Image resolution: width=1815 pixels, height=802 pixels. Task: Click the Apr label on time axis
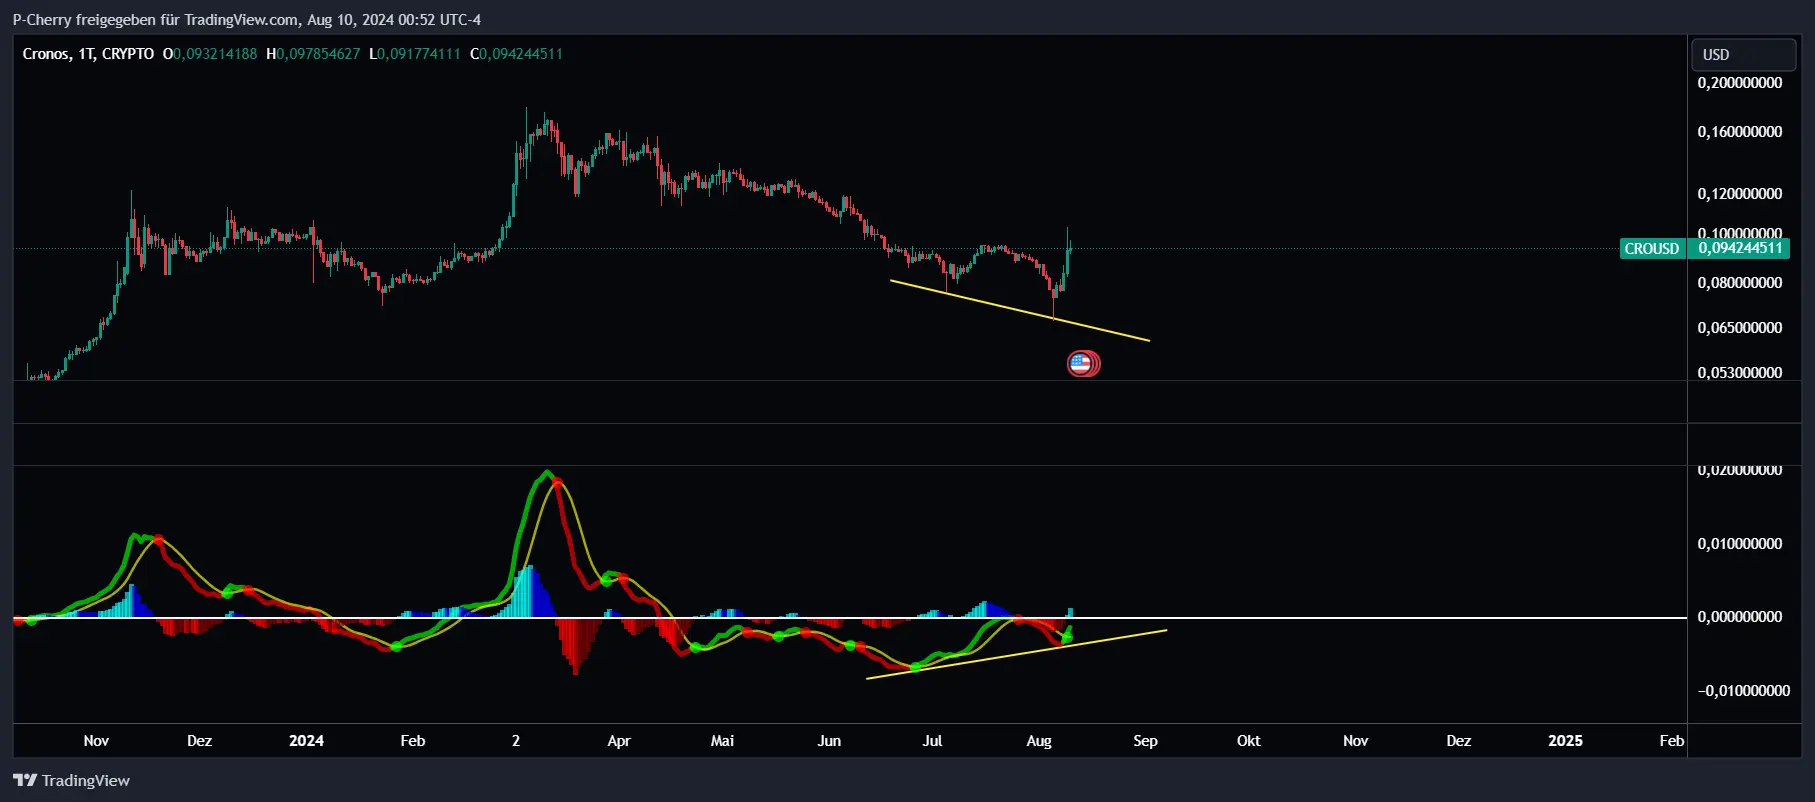coord(619,741)
